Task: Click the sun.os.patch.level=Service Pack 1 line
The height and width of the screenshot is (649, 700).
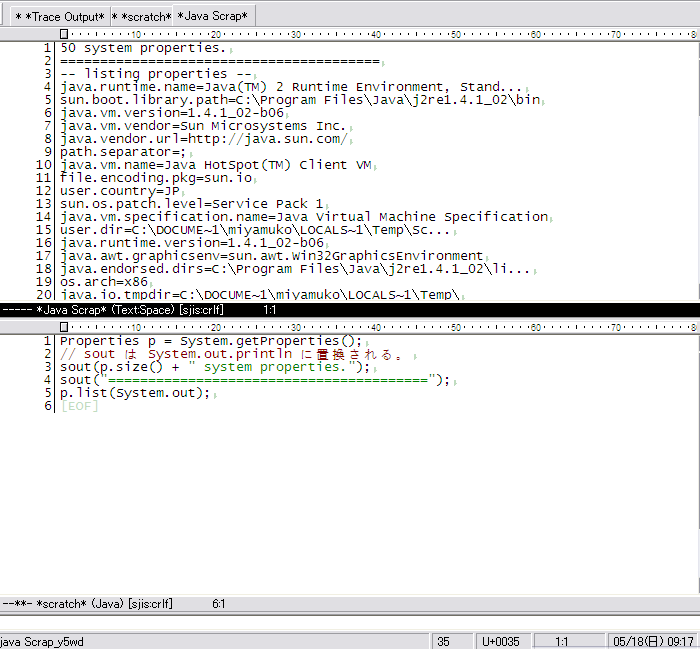Action: pos(192,204)
